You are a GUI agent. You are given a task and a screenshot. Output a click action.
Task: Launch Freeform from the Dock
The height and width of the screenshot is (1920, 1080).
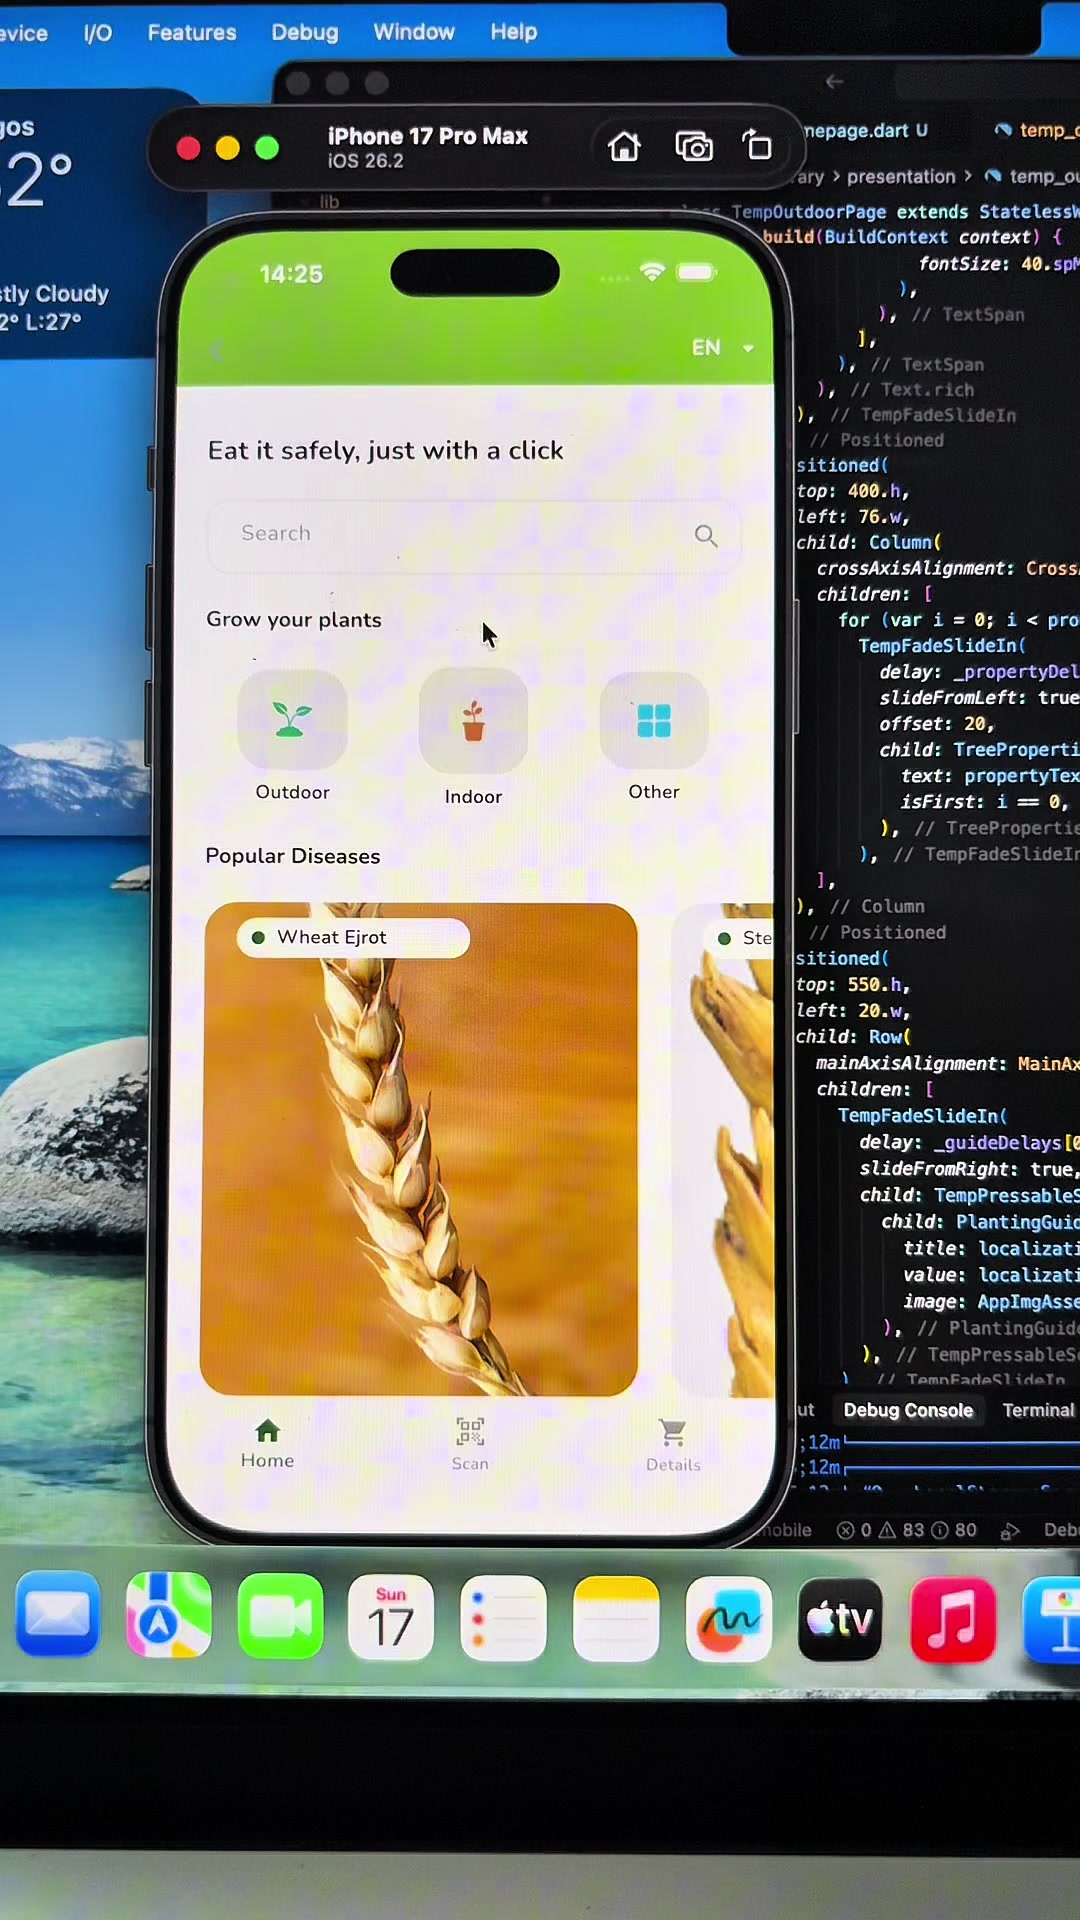click(x=728, y=1619)
